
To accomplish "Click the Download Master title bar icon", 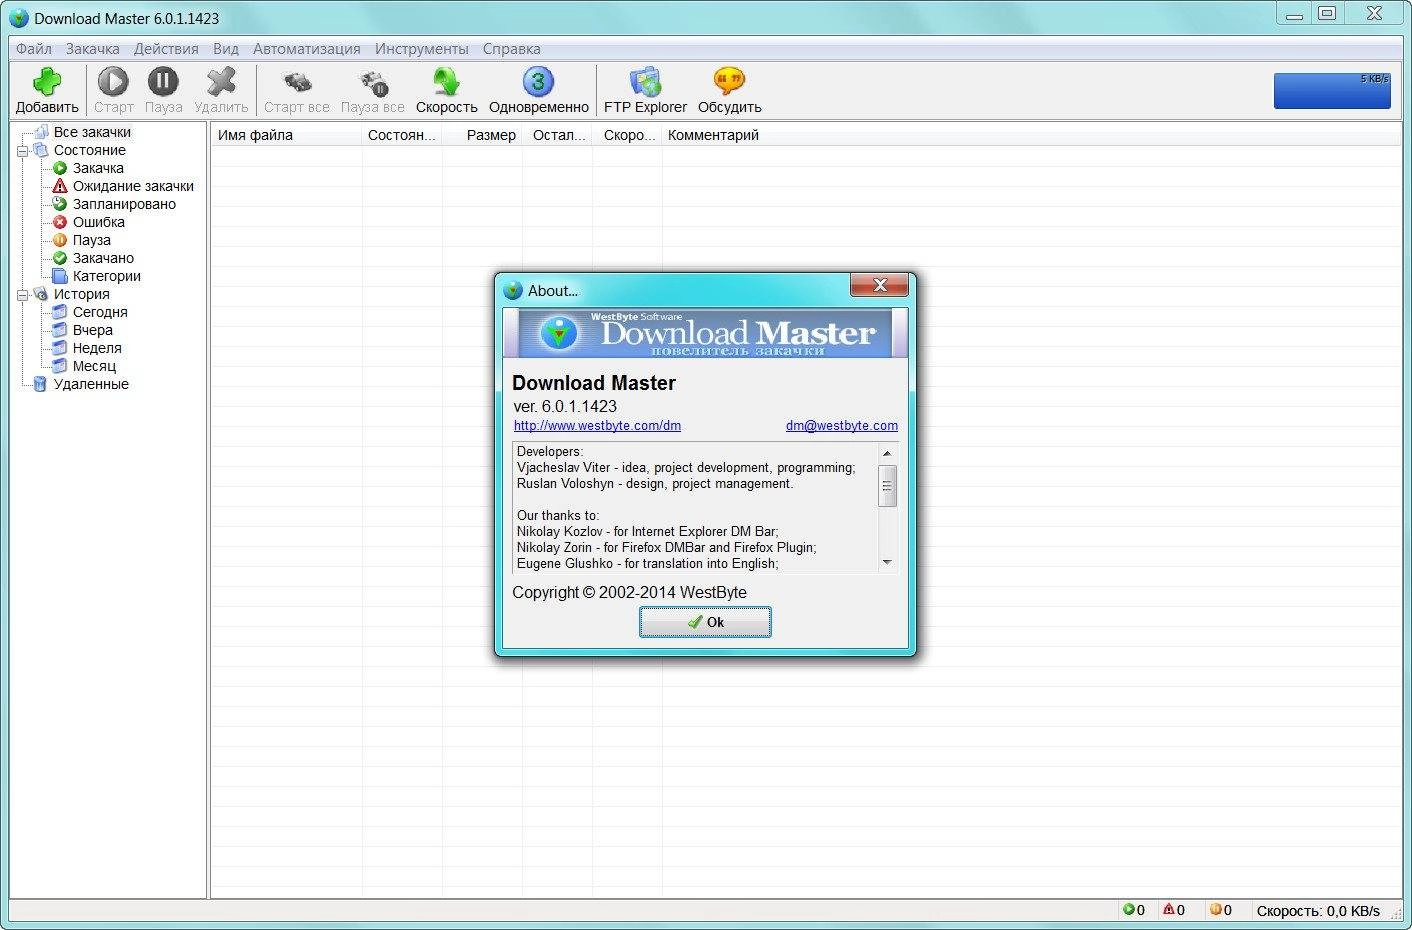I will coord(19,18).
